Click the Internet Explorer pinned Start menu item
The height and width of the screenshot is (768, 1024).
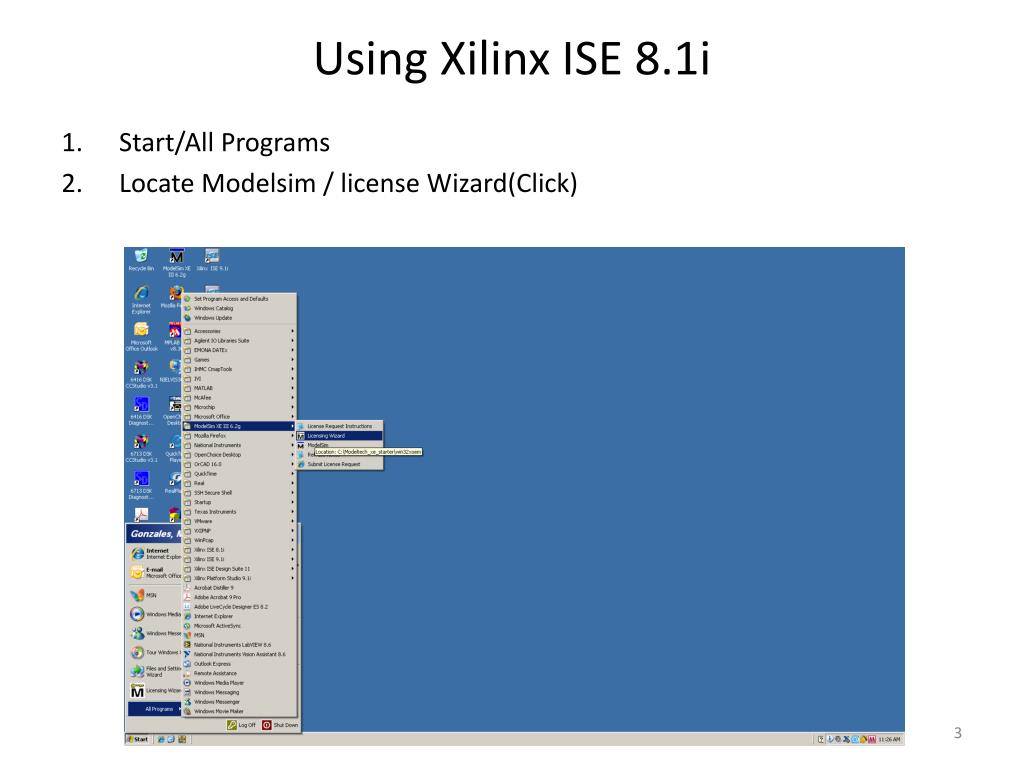point(155,554)
